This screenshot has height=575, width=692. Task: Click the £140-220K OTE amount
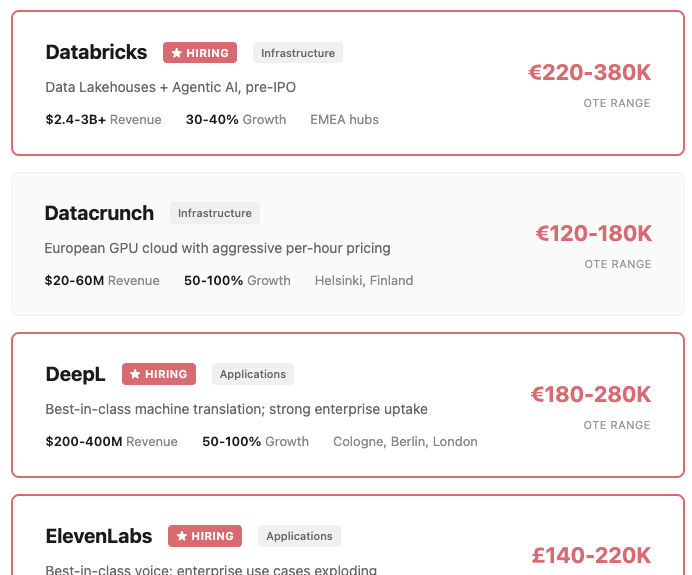click(x=591, y=556)
